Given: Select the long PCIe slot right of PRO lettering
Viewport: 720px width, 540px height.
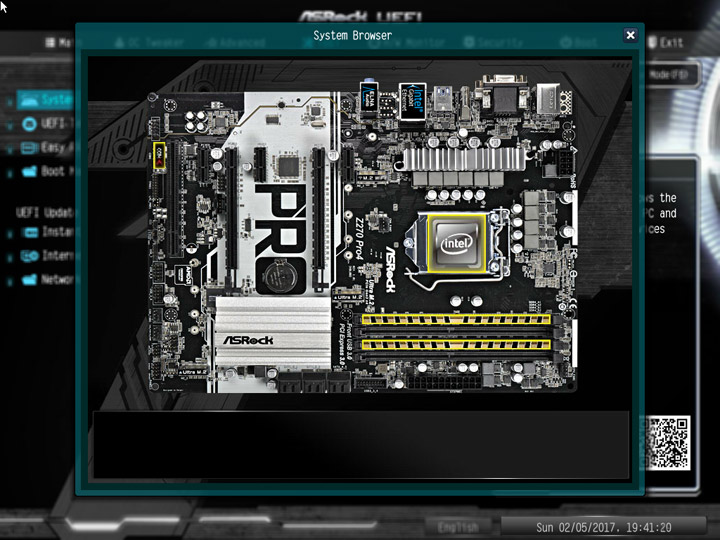Looking at the screenshot, I should (319, 218).
